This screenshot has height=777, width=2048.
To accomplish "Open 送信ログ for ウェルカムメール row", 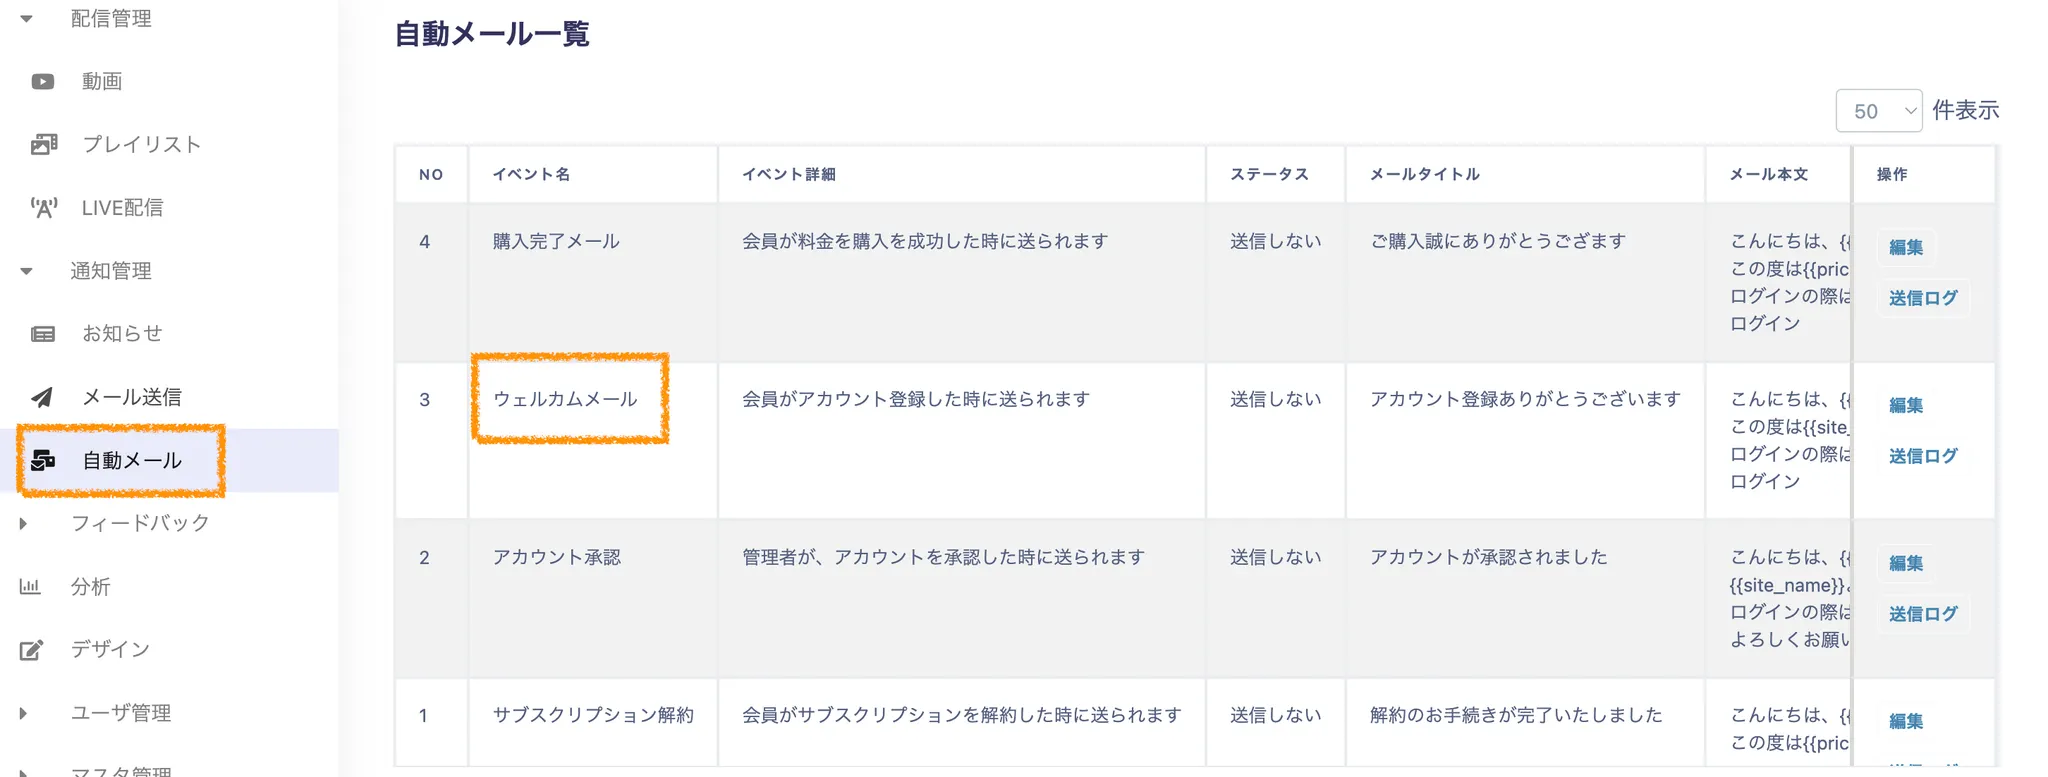I will 1923,456.
